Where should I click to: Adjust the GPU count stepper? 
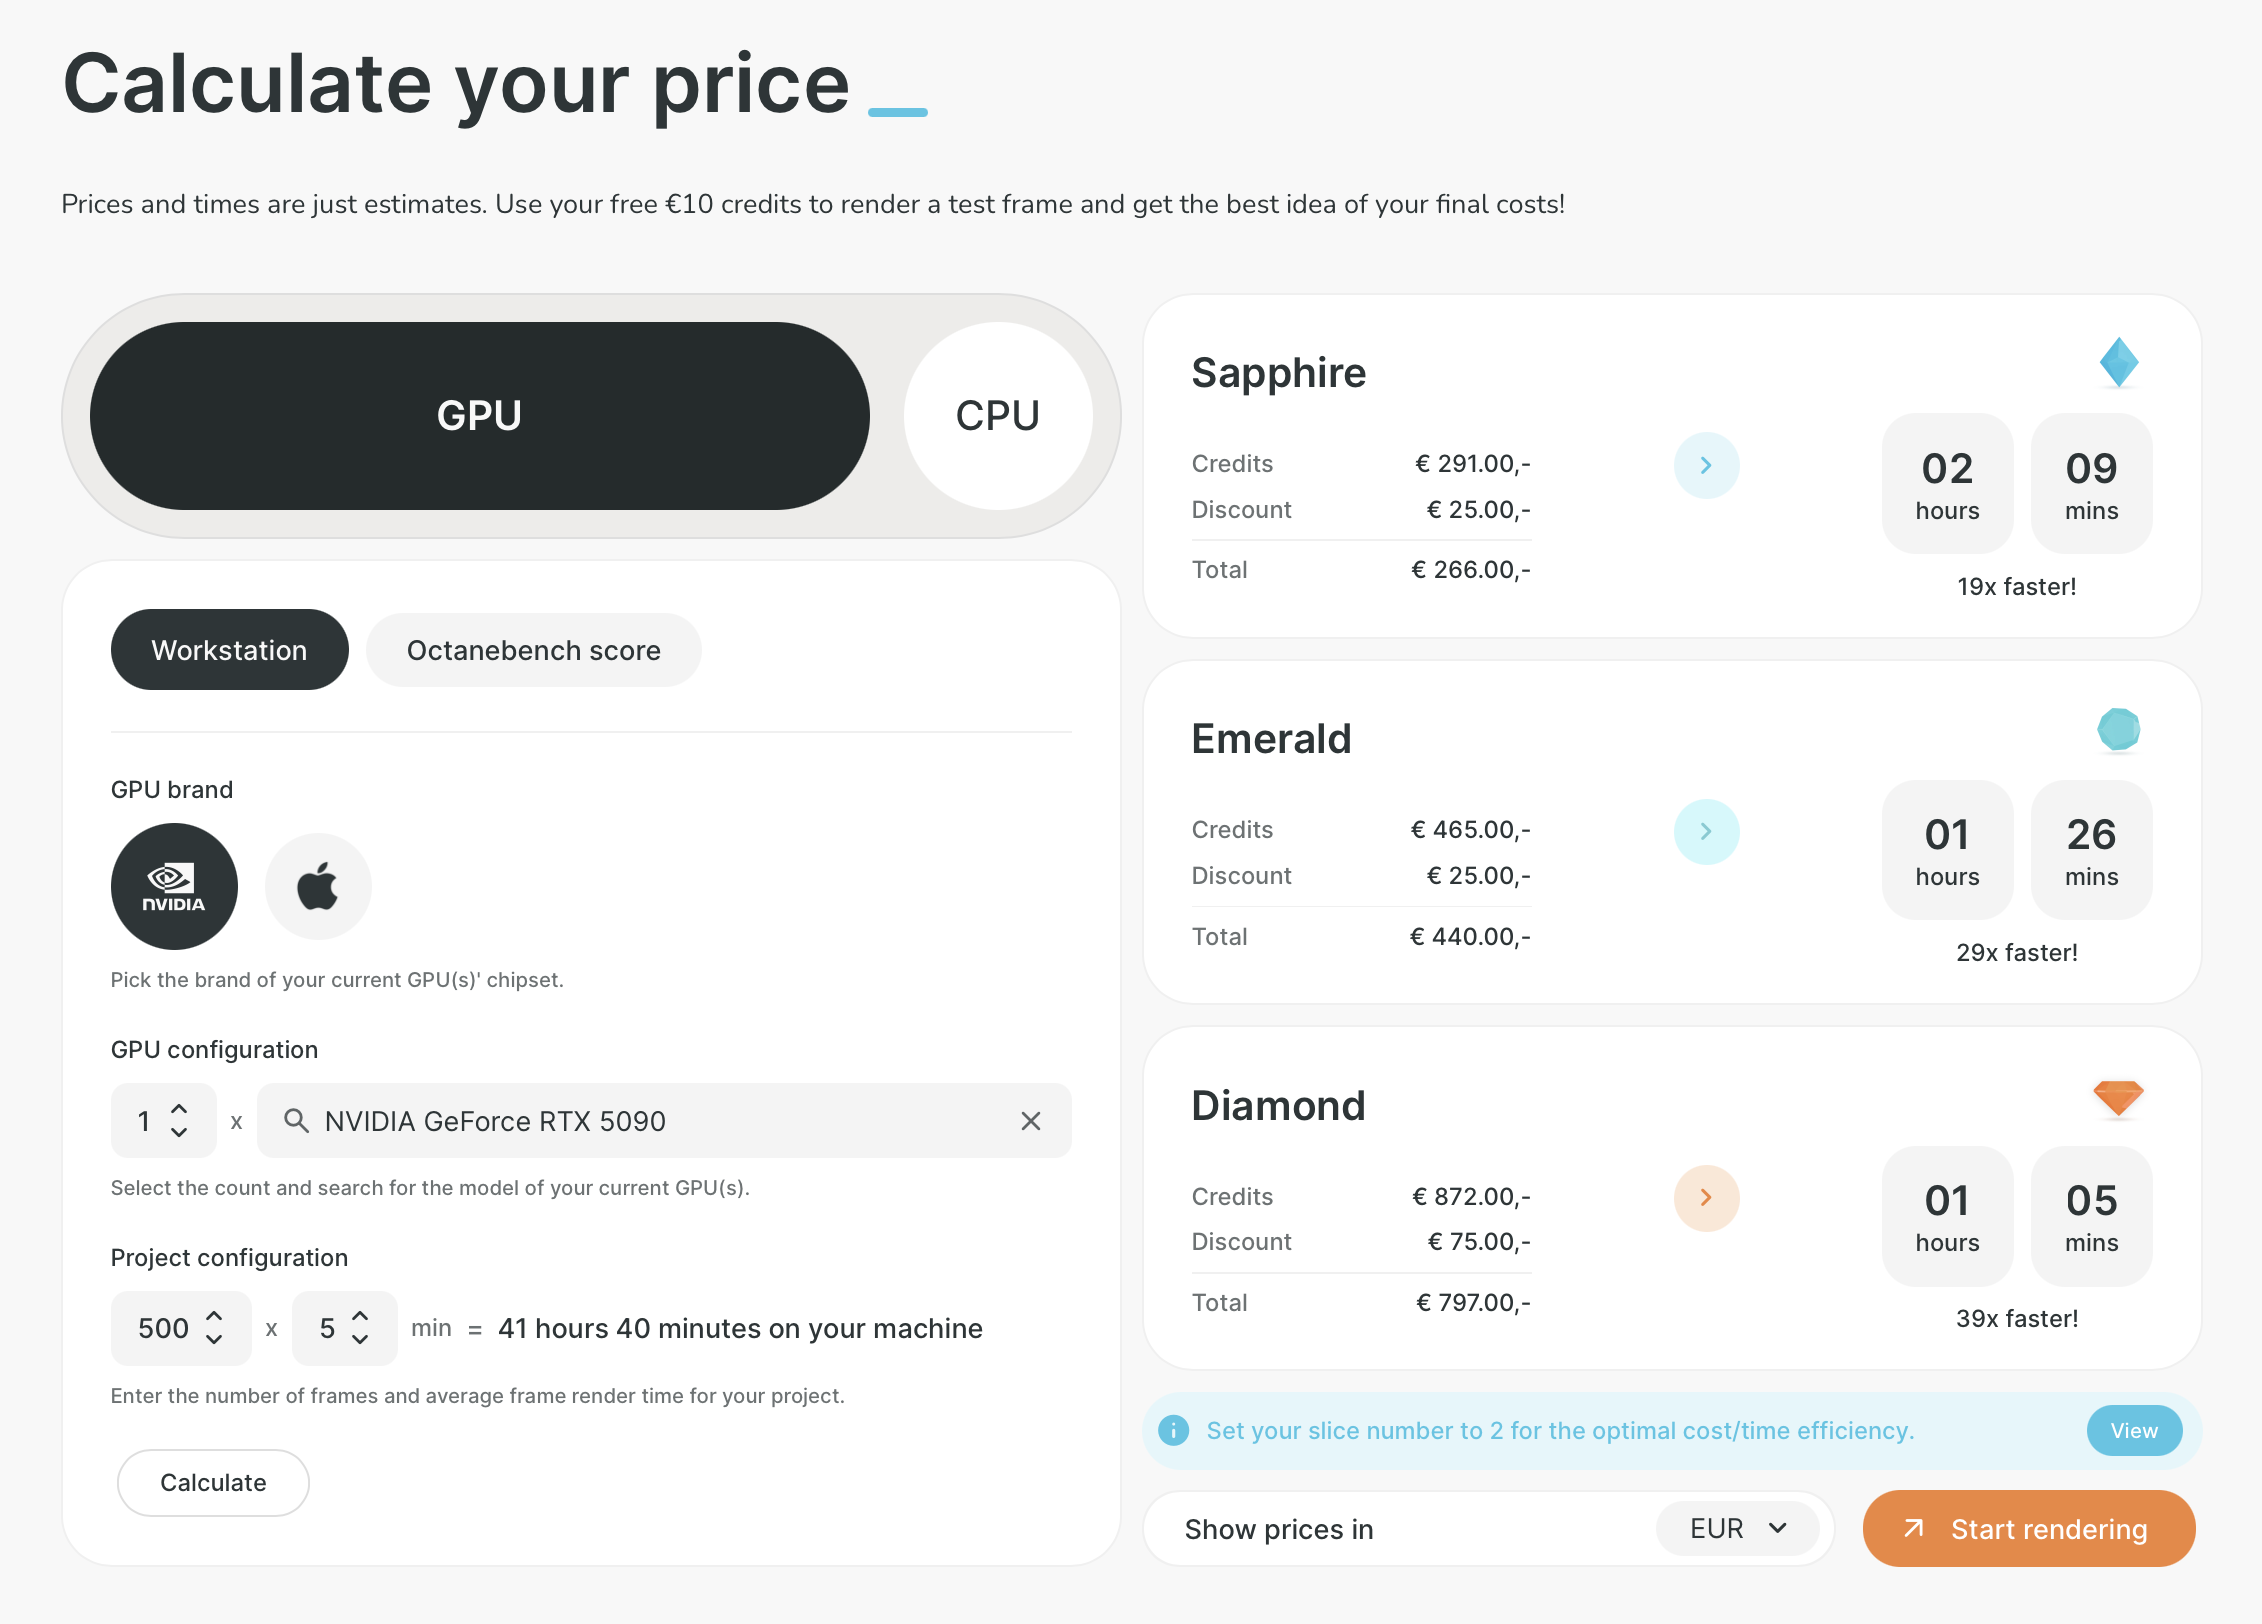pyautogui.click(x=179, y=1121)
